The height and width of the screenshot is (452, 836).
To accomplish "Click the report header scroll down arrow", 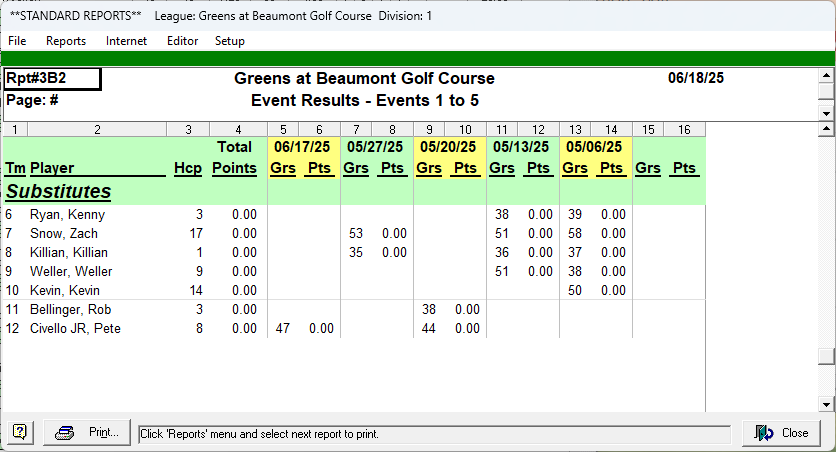I will [826, 114].
